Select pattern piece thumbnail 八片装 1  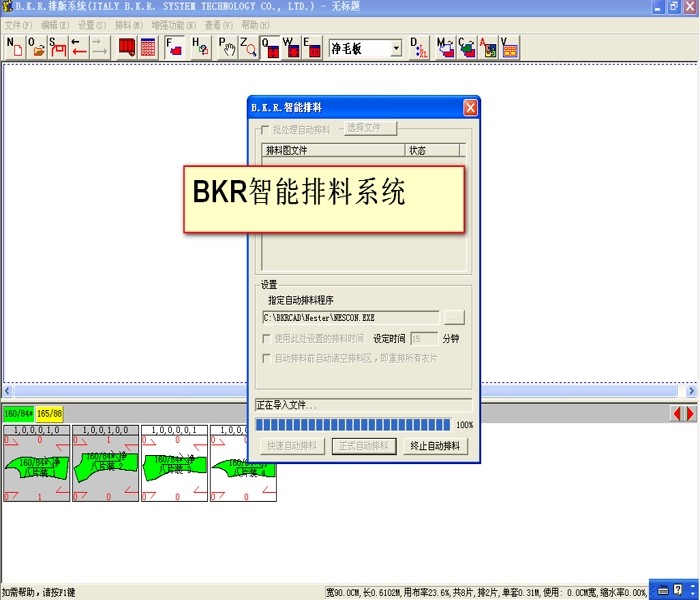coord(37,463)
